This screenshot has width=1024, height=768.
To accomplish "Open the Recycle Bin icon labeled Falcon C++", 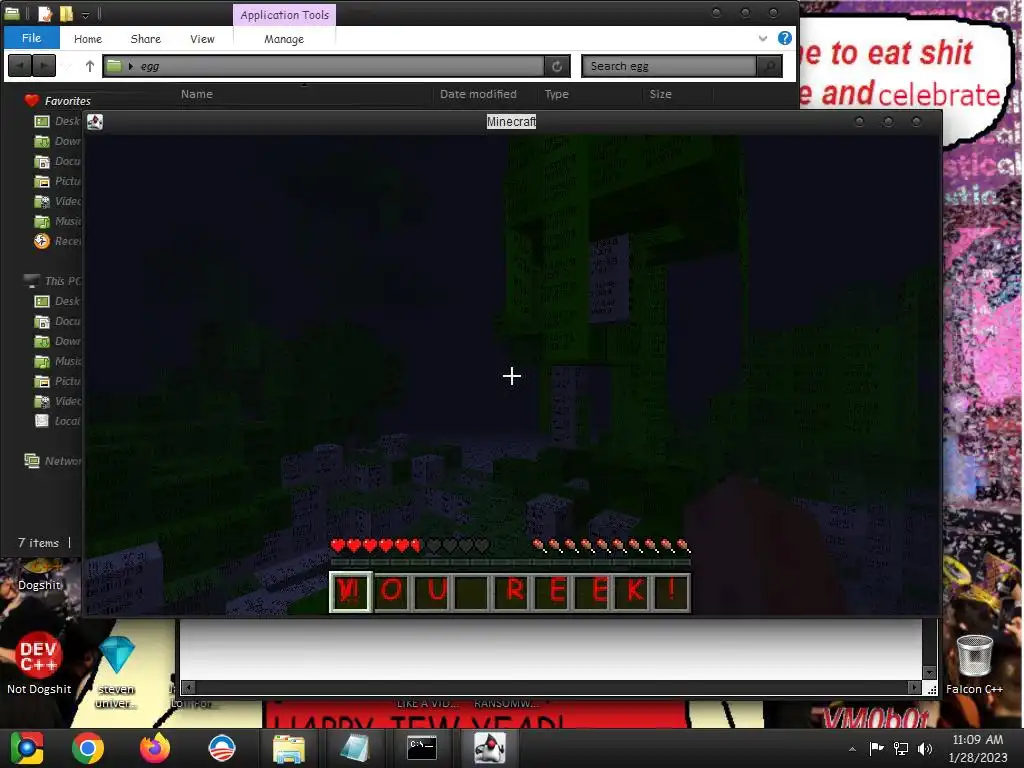I will coord(974,664).
